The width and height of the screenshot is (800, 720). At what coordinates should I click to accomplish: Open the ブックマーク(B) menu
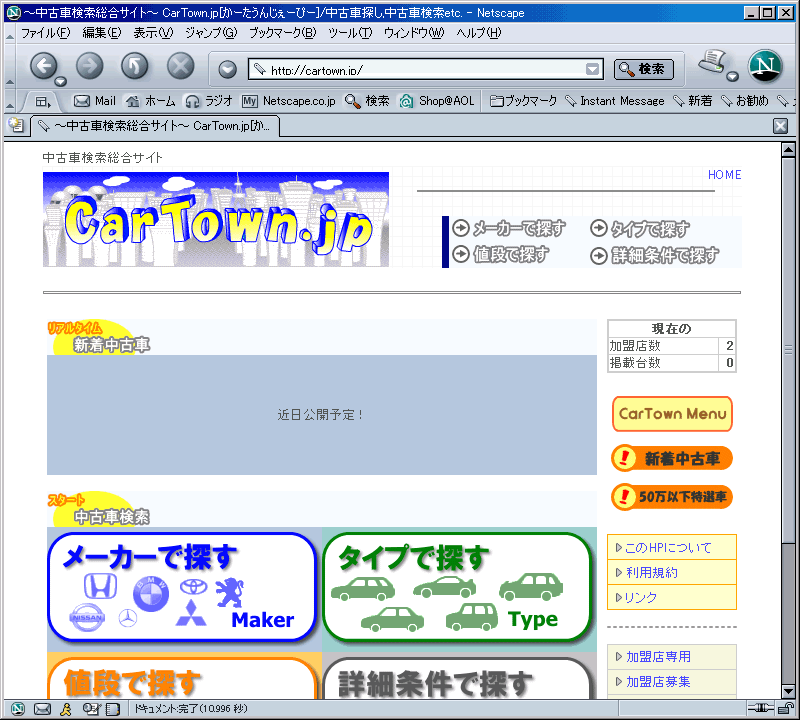click(x=282, y=33)
